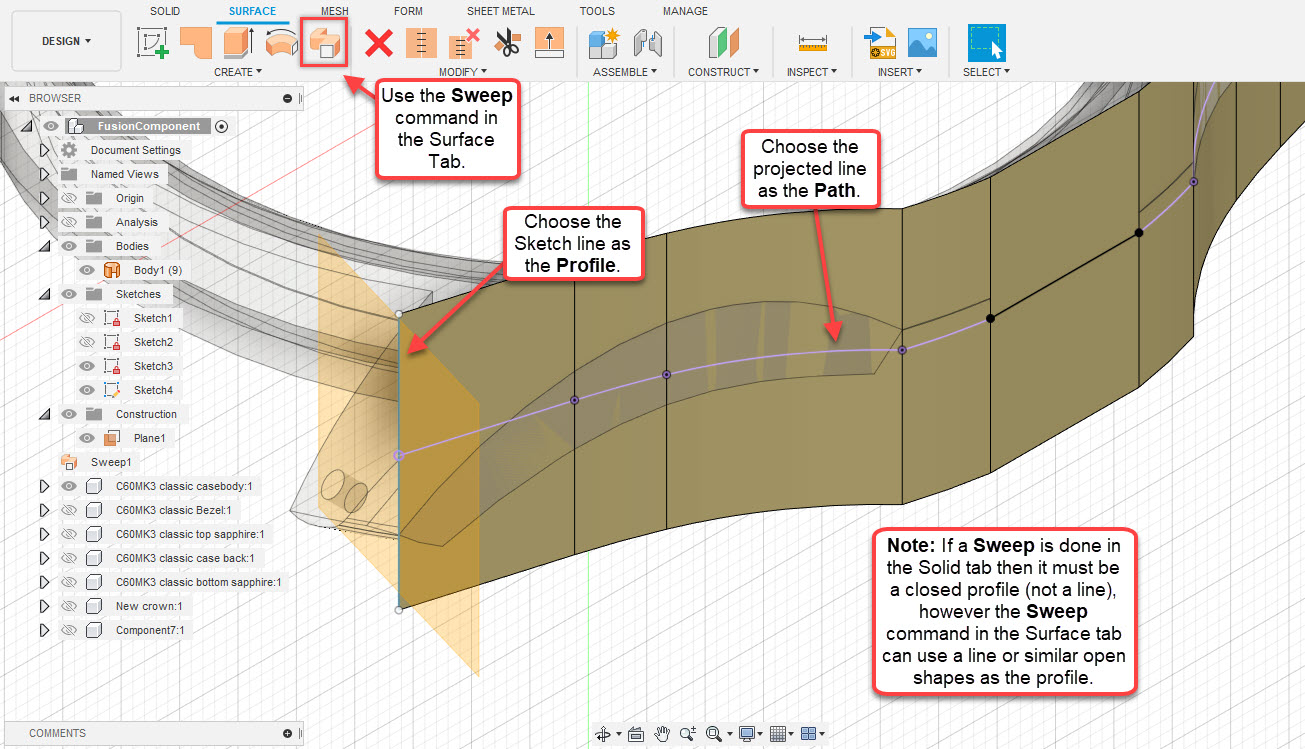This screenshot has height=749, width=1305.
Task: Select the Sweep command in Surface tab
Action: [x=324, y=44]
